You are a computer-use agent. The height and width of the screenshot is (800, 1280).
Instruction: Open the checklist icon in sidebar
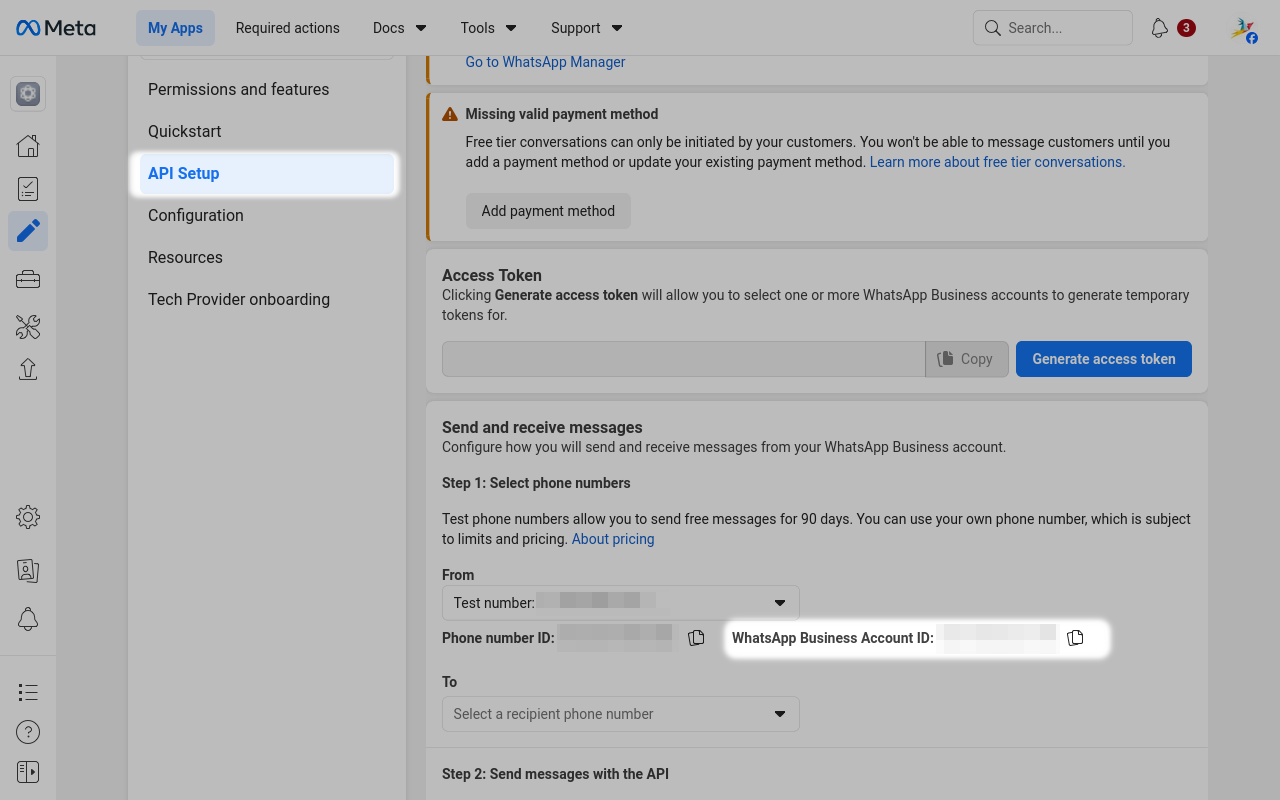click(x=28, y=188)
